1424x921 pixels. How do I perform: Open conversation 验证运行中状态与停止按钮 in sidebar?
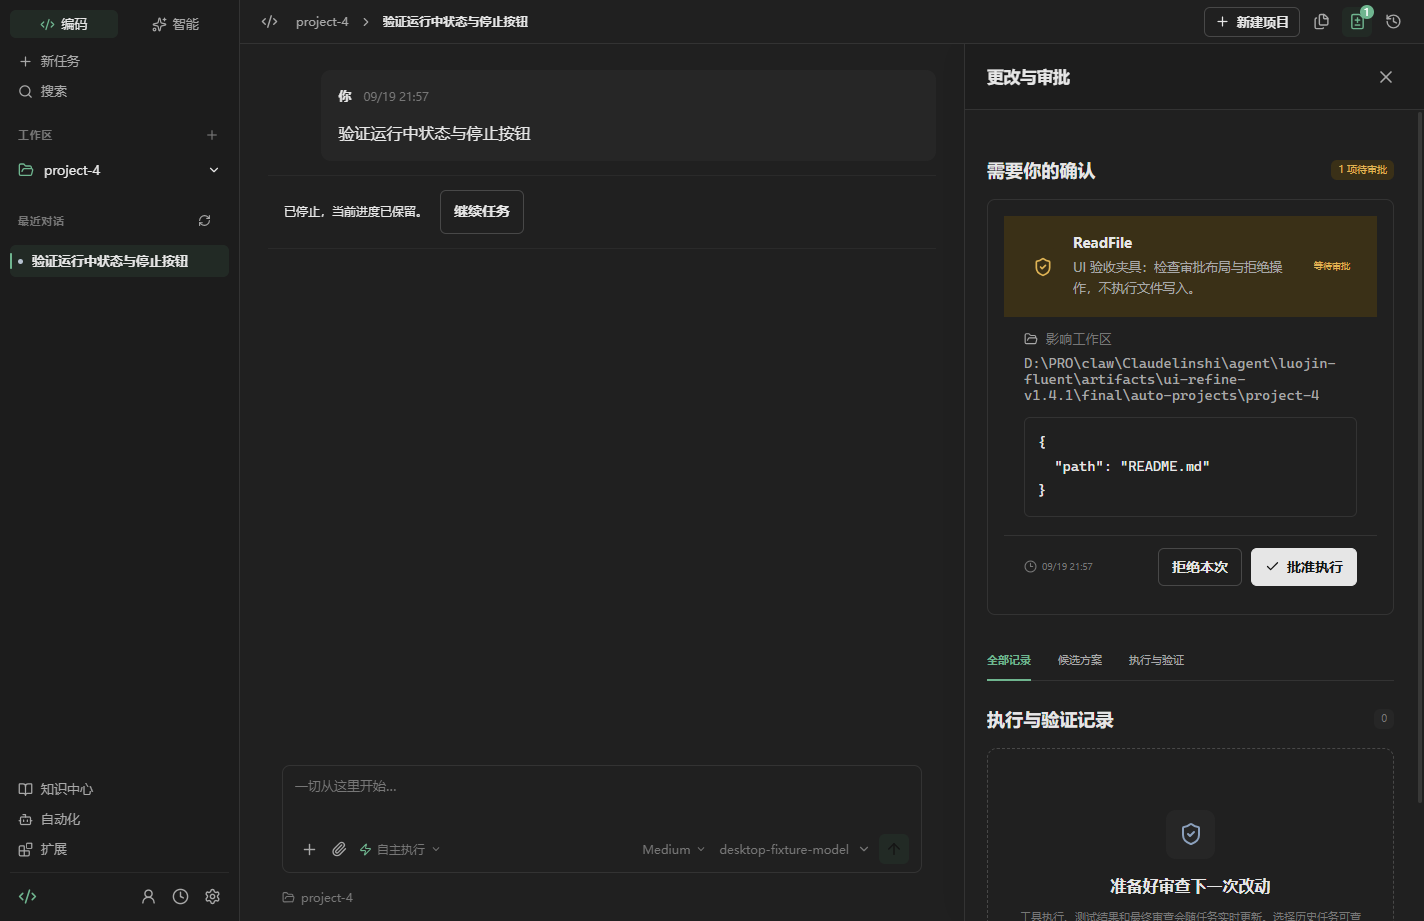coord(120,261)
